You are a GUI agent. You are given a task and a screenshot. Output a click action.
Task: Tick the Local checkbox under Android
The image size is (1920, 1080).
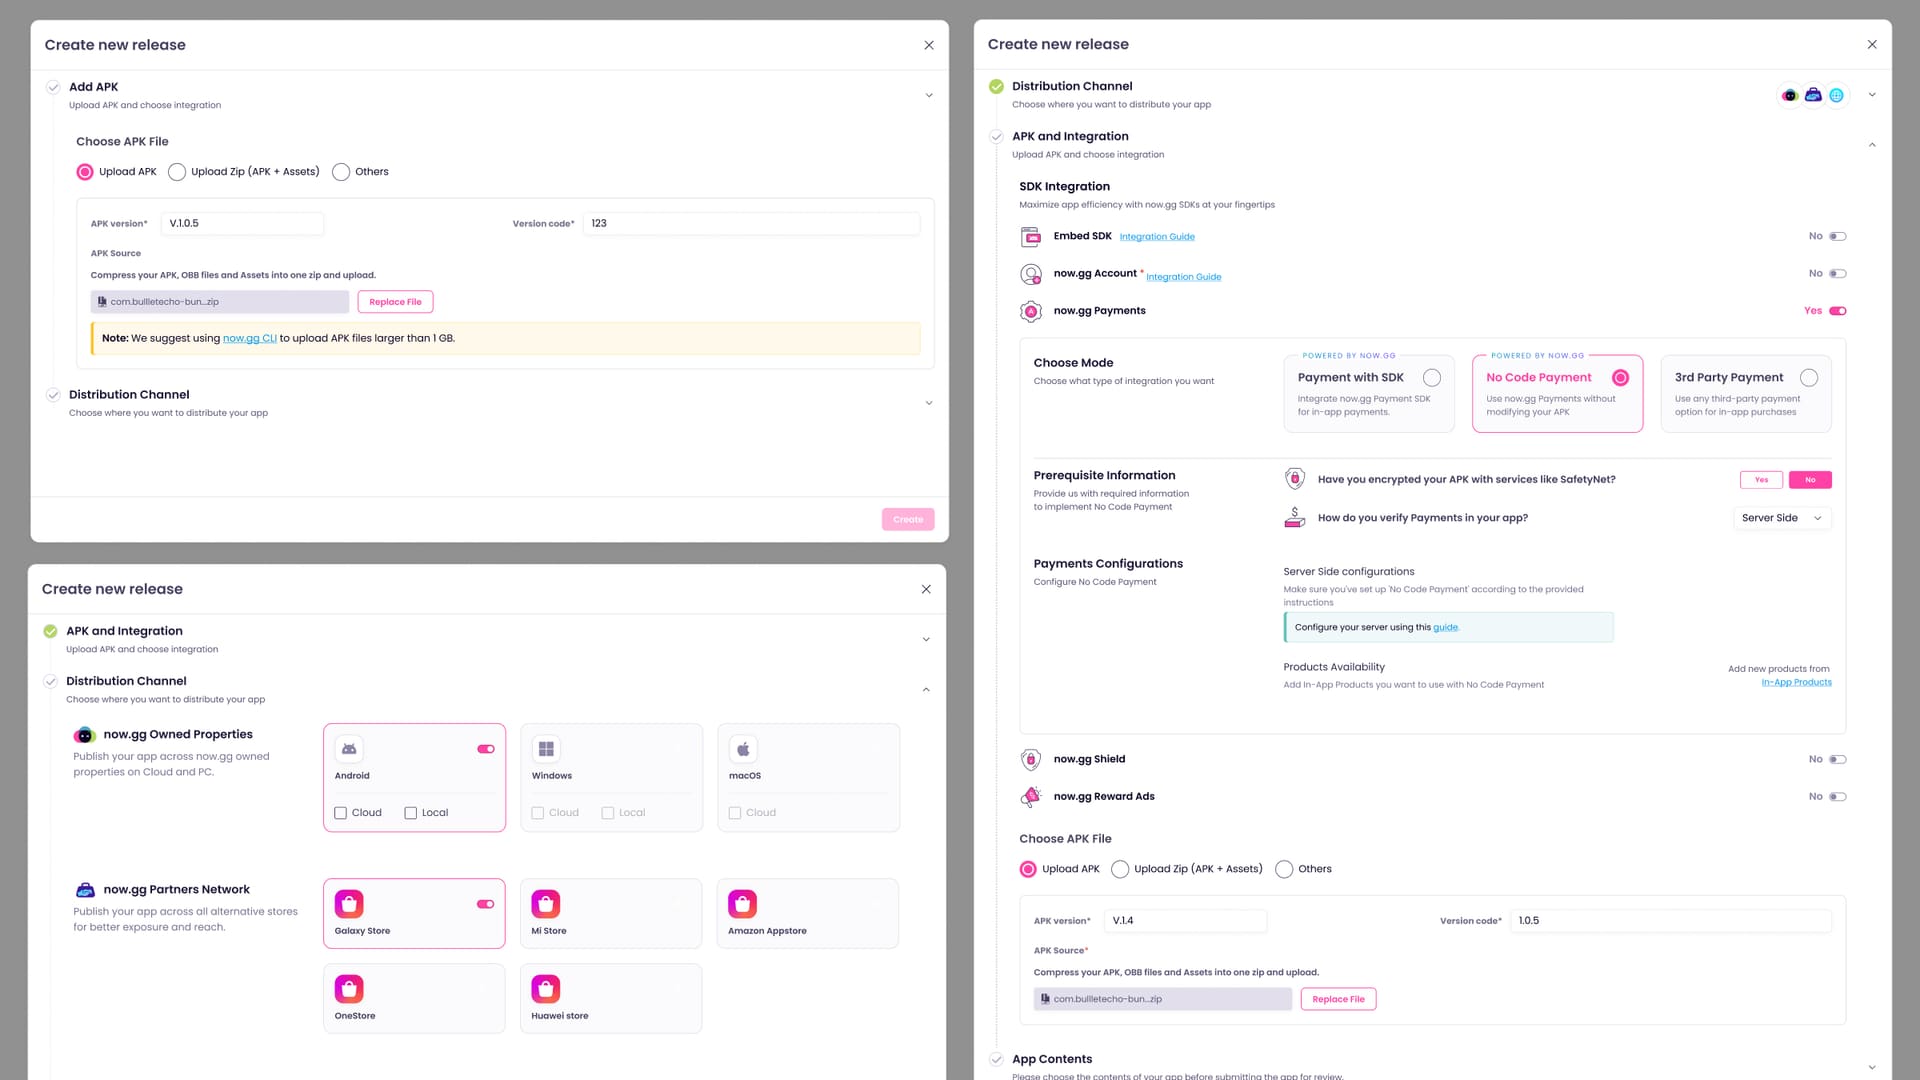(411, 813)
